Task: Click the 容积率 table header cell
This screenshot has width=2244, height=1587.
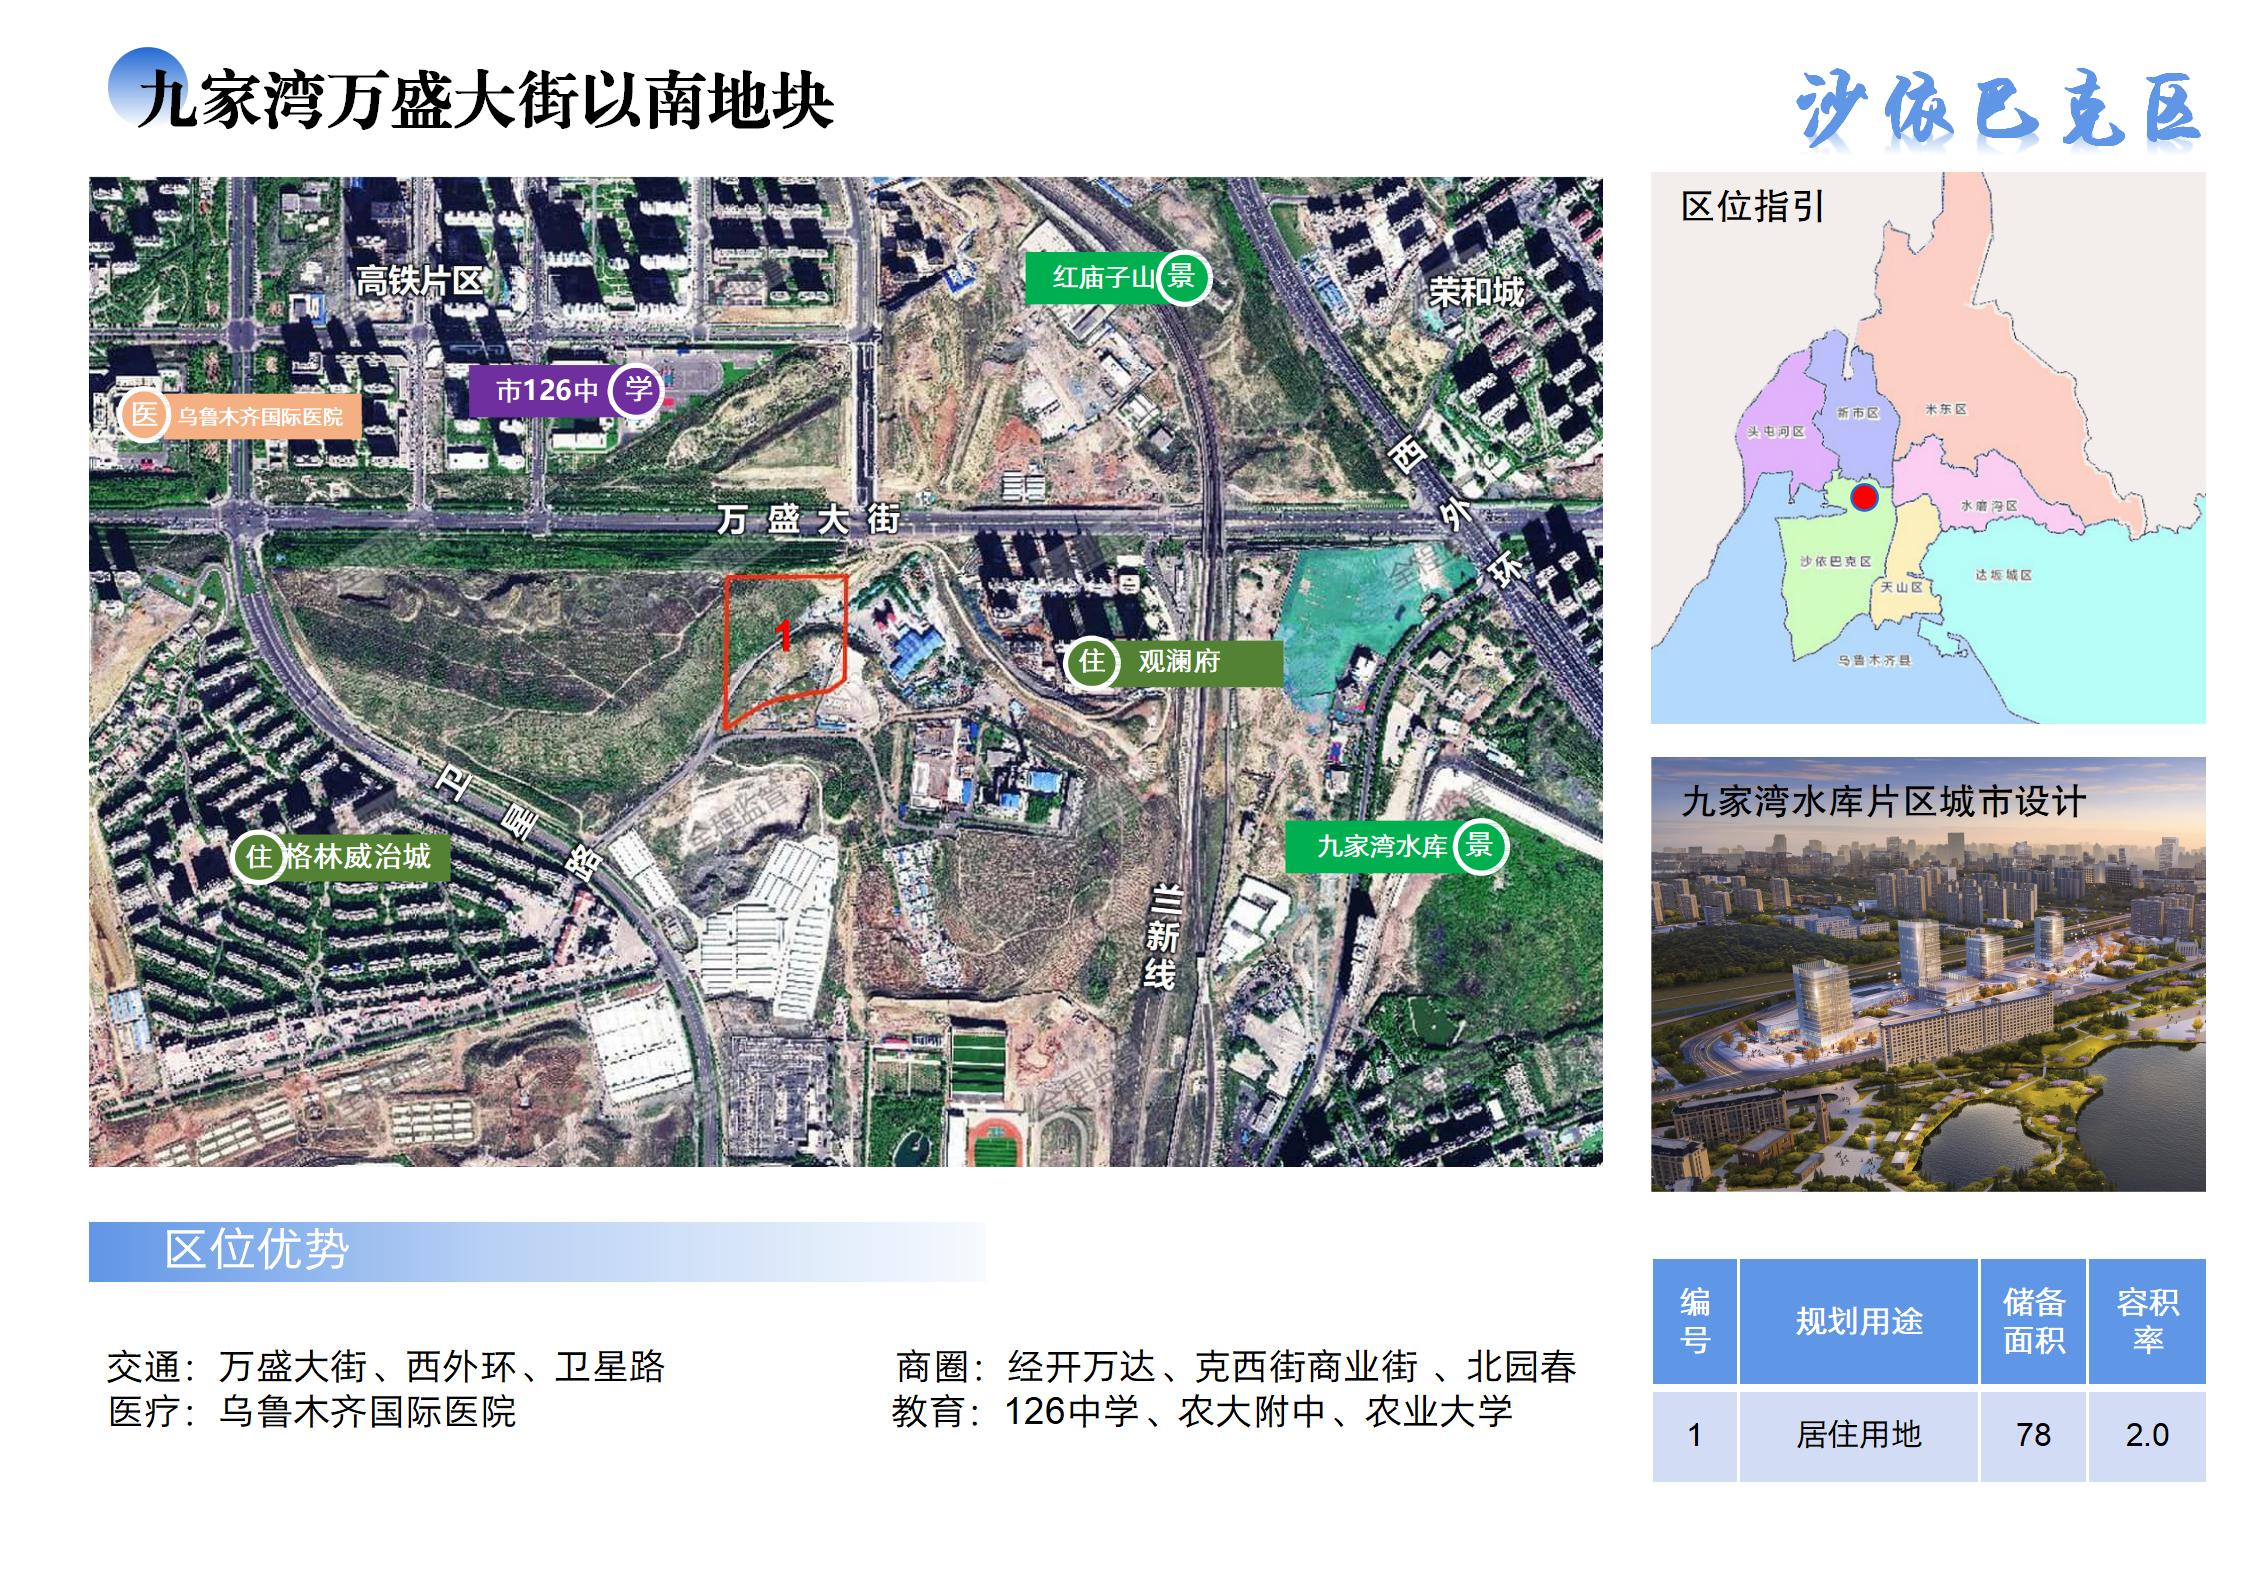Action: tap(2146, 1321)
